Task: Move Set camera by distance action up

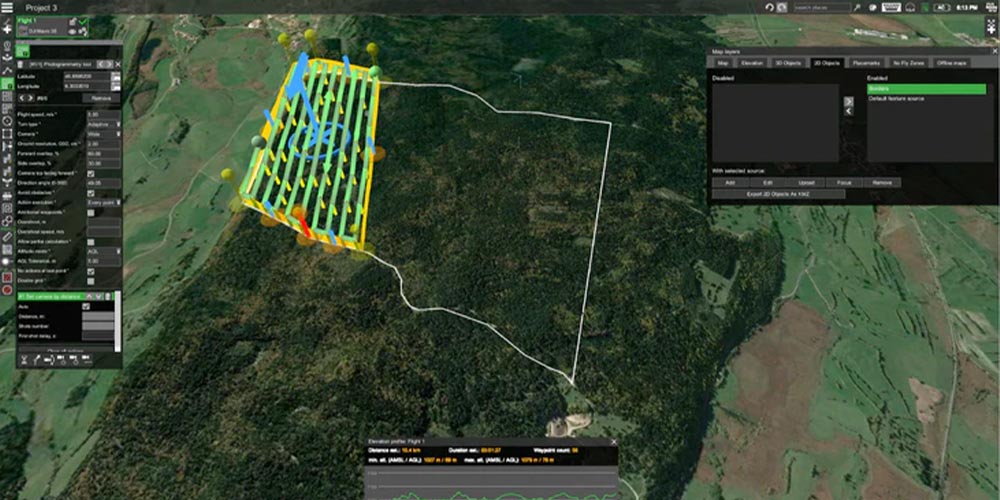Action: pos(89,297)
